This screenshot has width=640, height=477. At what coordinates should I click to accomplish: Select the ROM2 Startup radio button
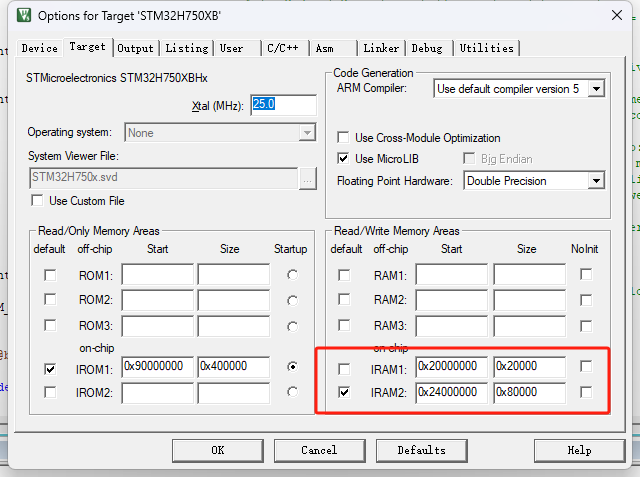[292, 301]
